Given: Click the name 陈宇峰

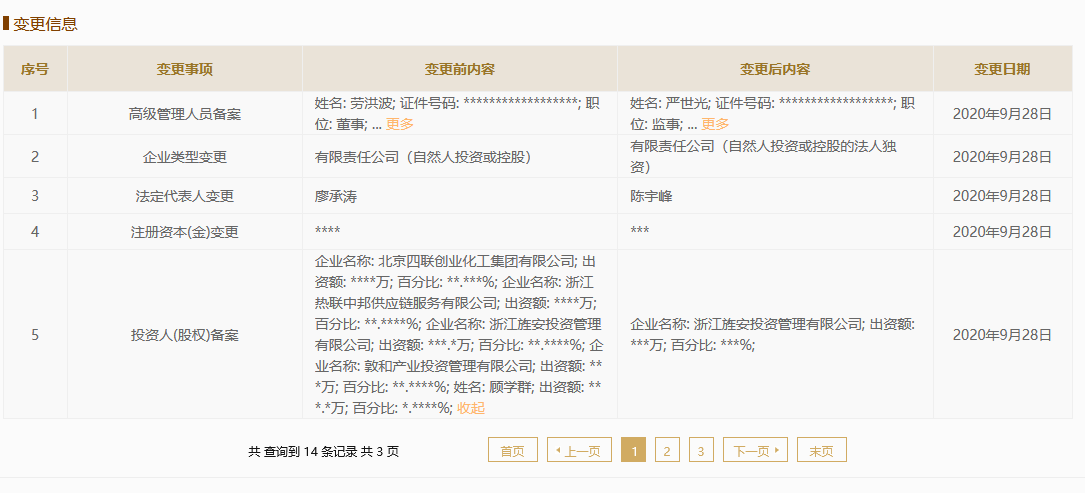Looking at the screenshot, I should click(651, 197).
